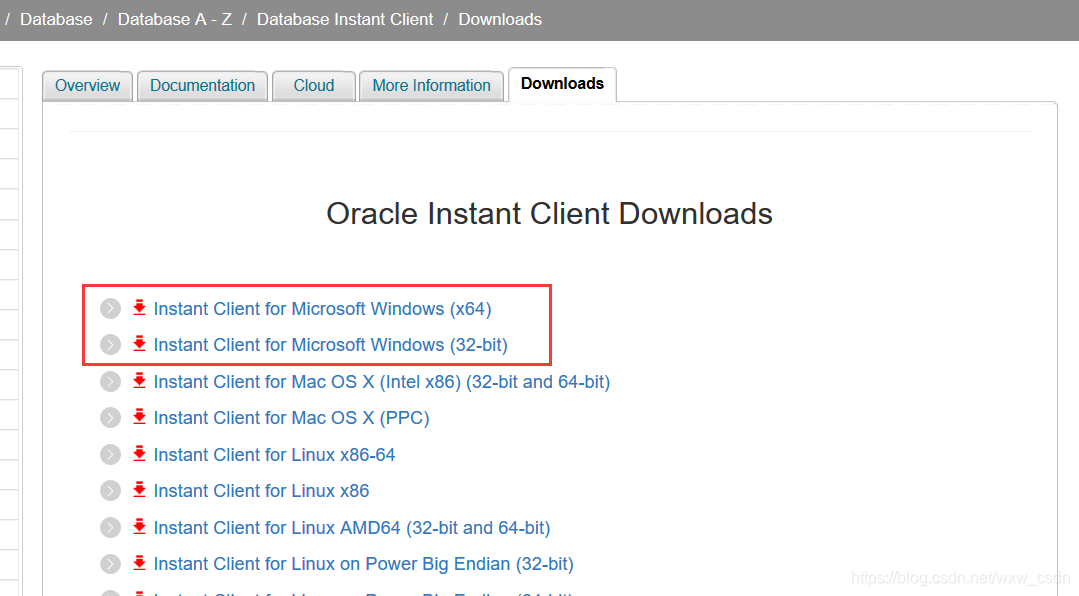This screenshot has width=1079, height=596.
Task: Expand chevron beside Instant Client for Linux x86
Action: coord(110,490)
